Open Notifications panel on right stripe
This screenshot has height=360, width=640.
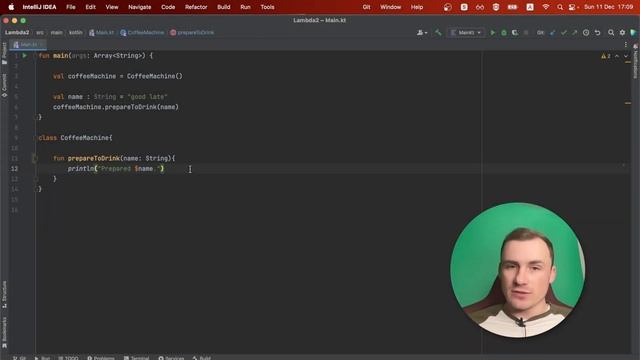coord(636,61)
